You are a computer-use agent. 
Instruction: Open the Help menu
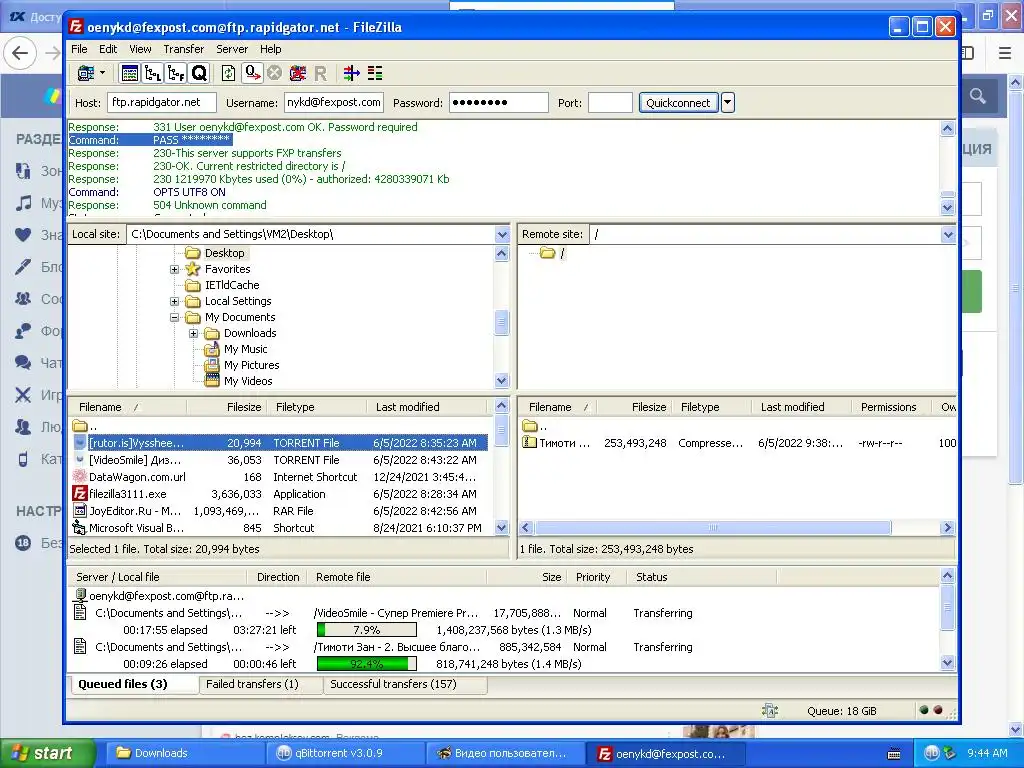pyautogui.click(x=270, y=49)
